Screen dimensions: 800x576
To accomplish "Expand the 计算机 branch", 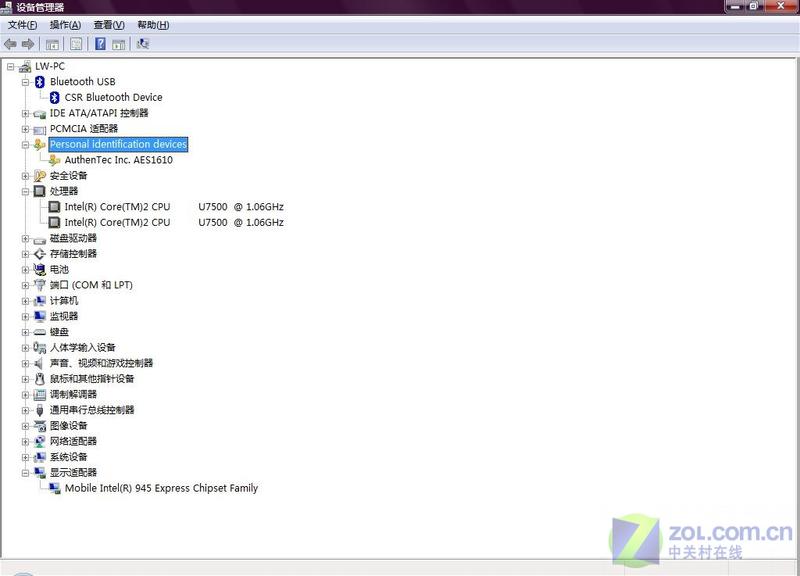I will 26,301.
